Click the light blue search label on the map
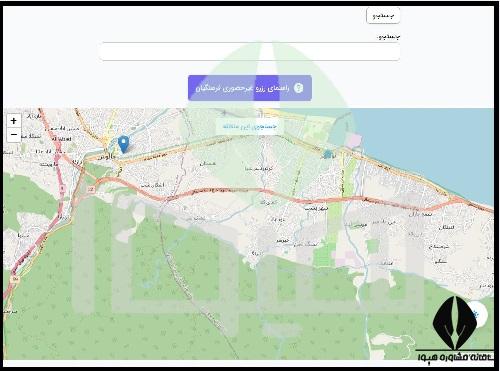 click(x=250, y=126)
